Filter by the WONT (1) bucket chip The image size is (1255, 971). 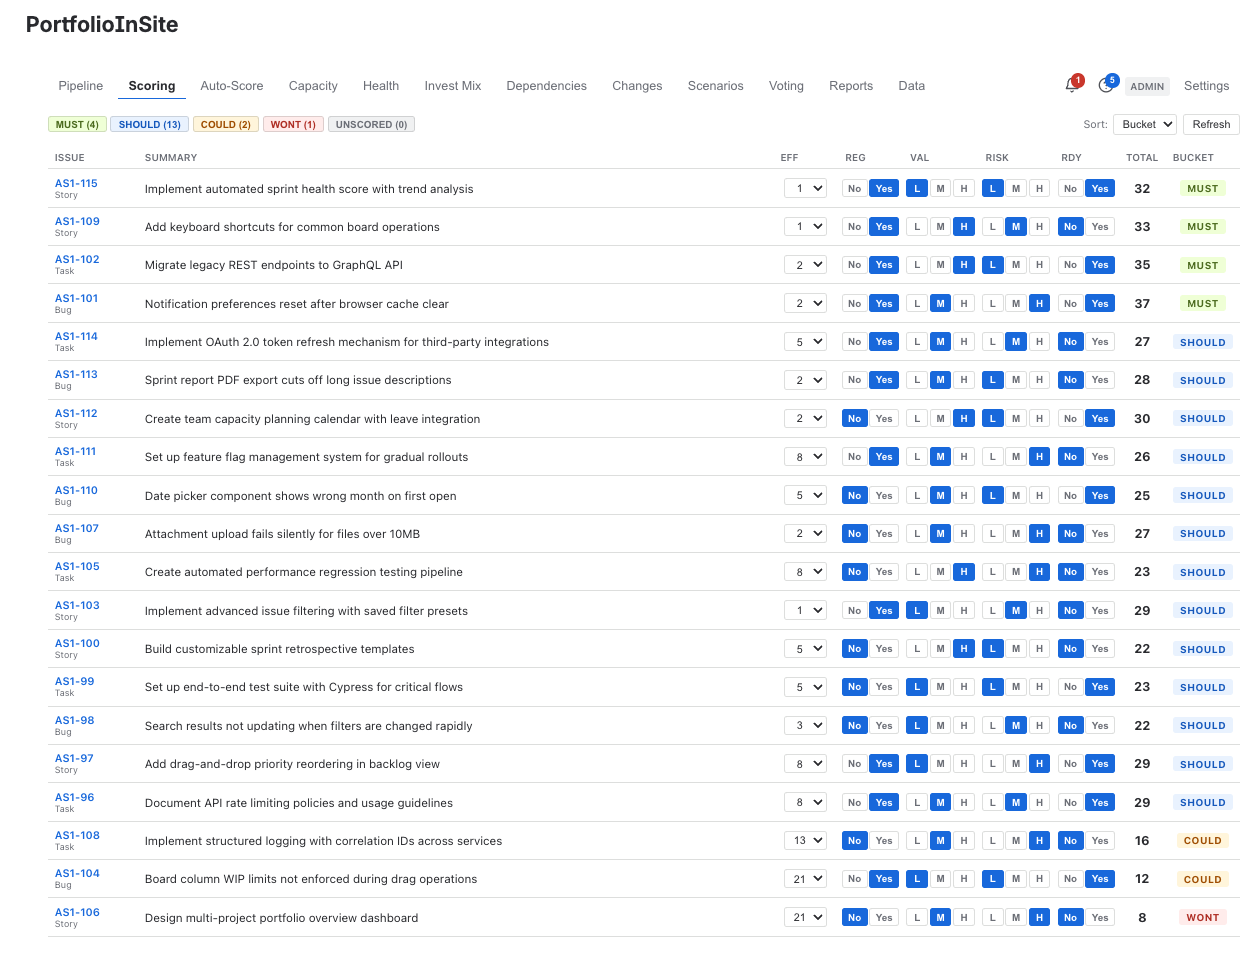point(293,124)
